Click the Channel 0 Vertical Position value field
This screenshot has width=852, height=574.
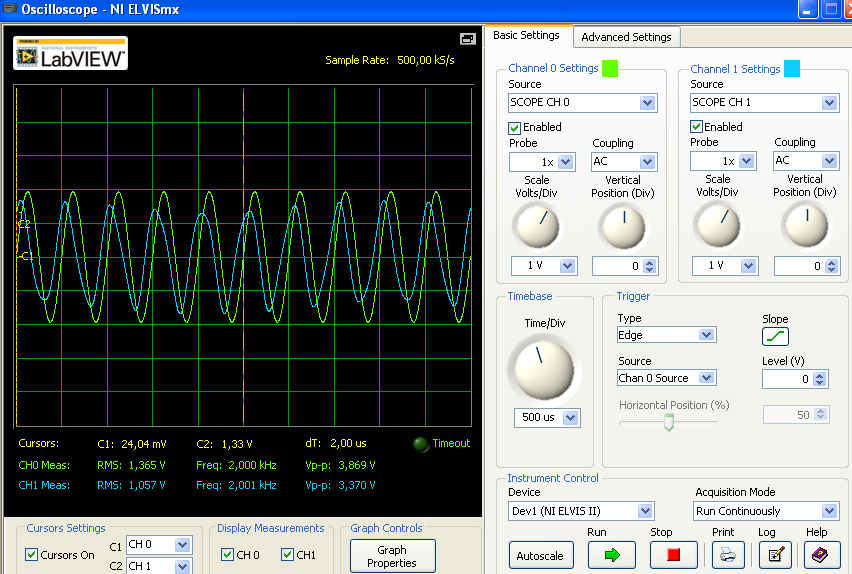pos(618,266)
